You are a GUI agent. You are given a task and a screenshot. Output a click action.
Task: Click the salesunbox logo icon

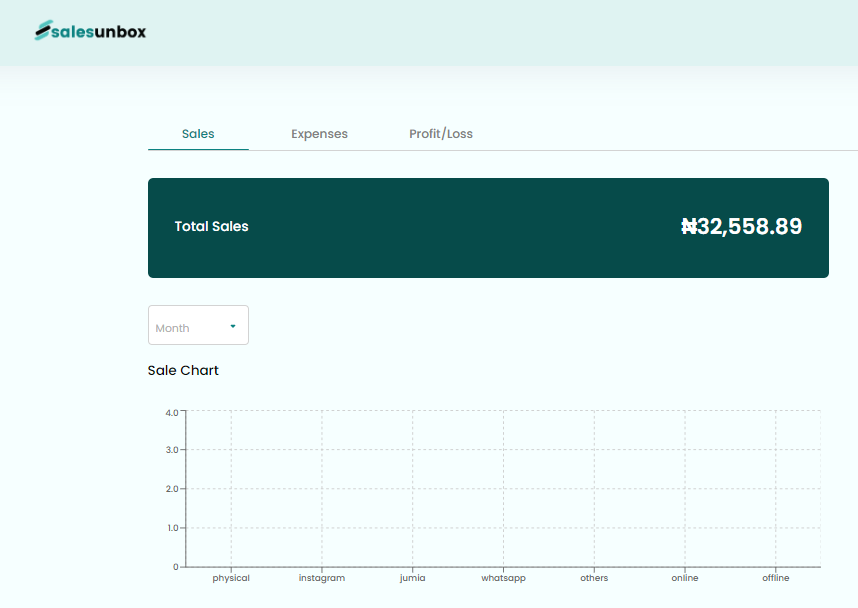(42, 32)
